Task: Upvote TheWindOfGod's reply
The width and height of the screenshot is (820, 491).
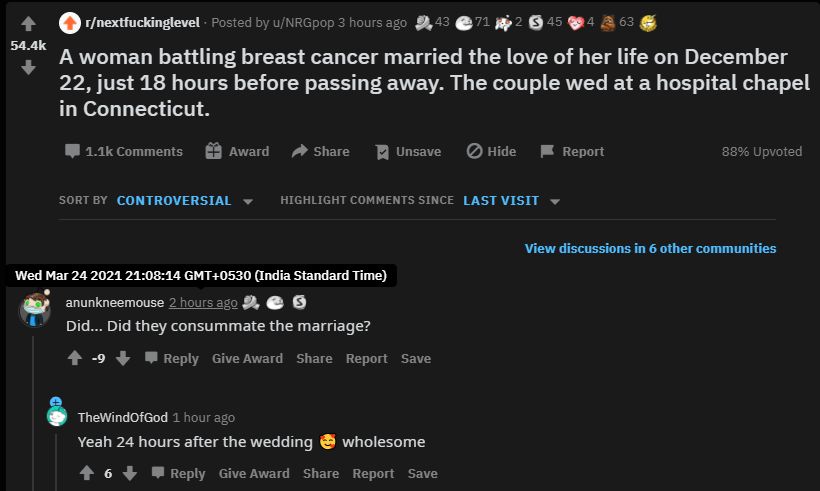Action: pos(87,473)
